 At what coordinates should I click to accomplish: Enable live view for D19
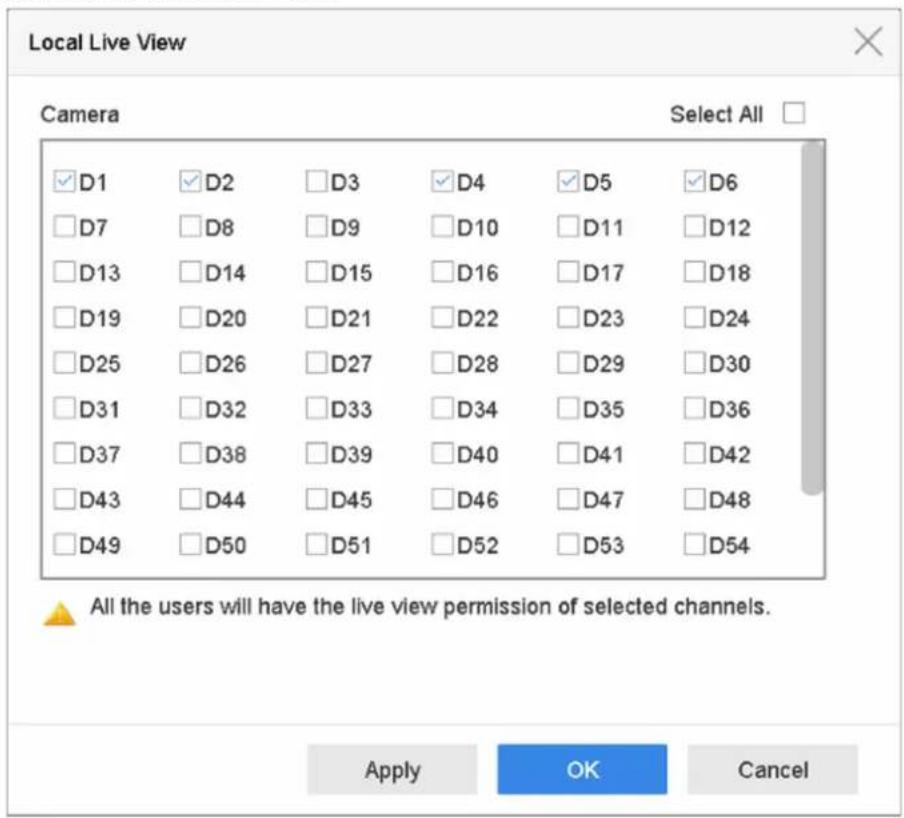(x=64, y=317)
